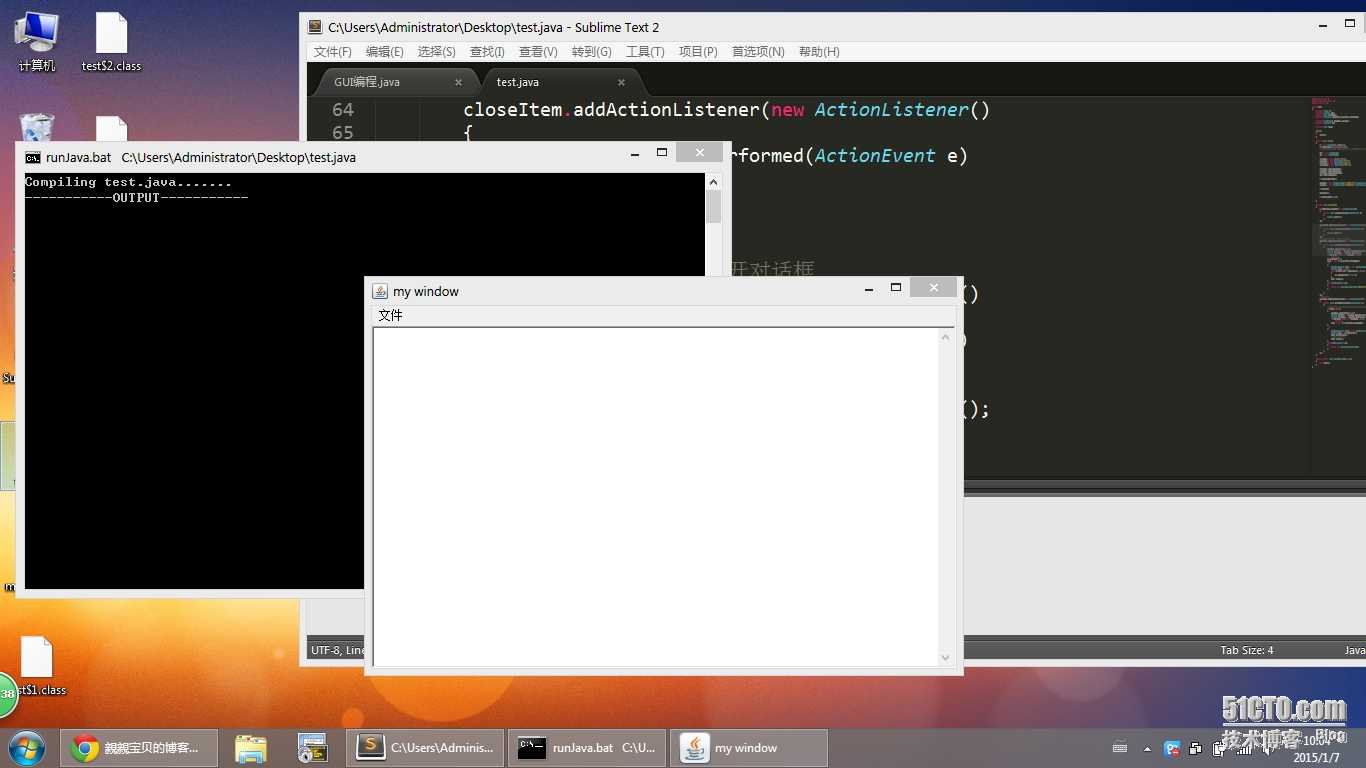Open the Windows Start button
This screenshot has height=768, width=1366.
[x=27, y=748]
